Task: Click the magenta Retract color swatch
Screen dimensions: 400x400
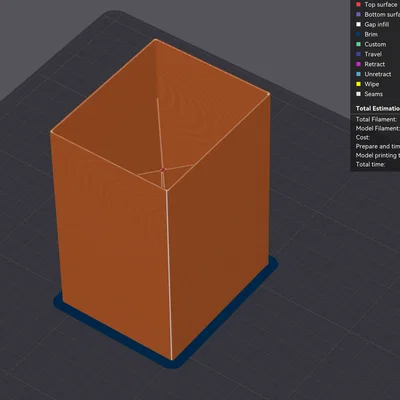Action: (x=358, y=64)
